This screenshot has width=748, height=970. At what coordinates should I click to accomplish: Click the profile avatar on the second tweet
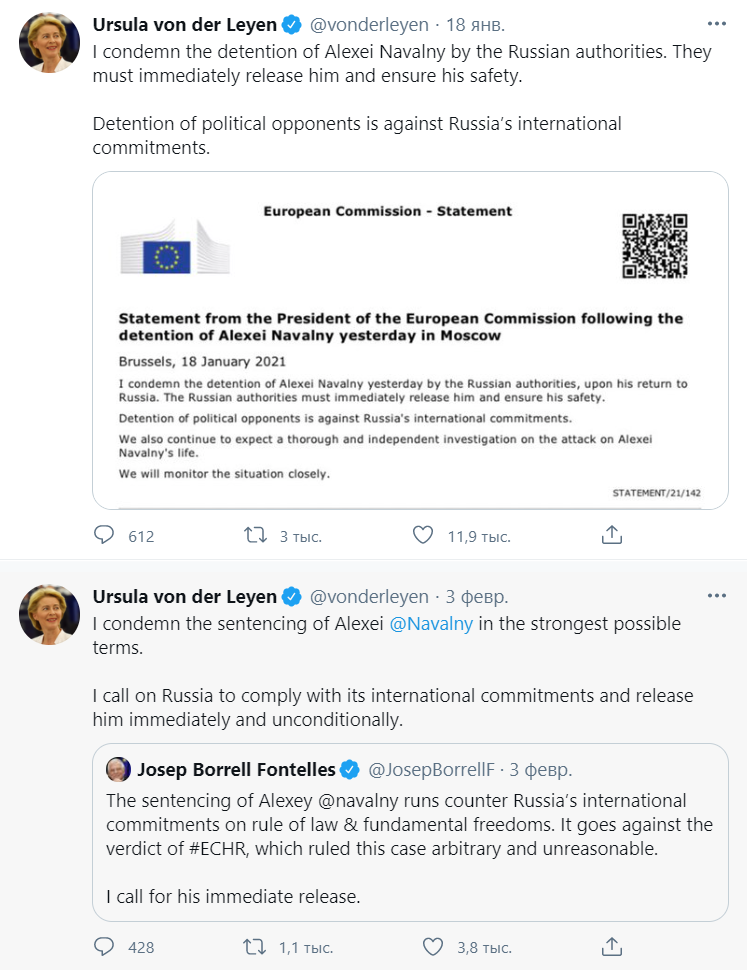50,615
